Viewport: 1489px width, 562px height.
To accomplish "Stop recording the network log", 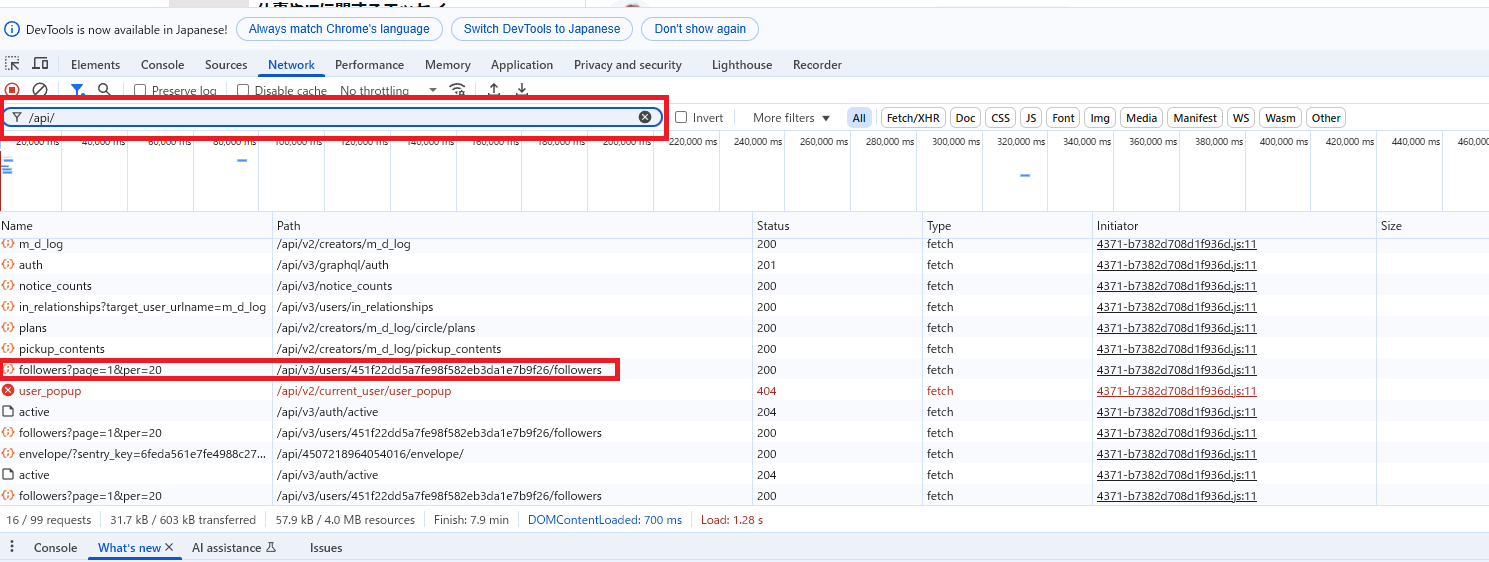I will pos(12,90).
